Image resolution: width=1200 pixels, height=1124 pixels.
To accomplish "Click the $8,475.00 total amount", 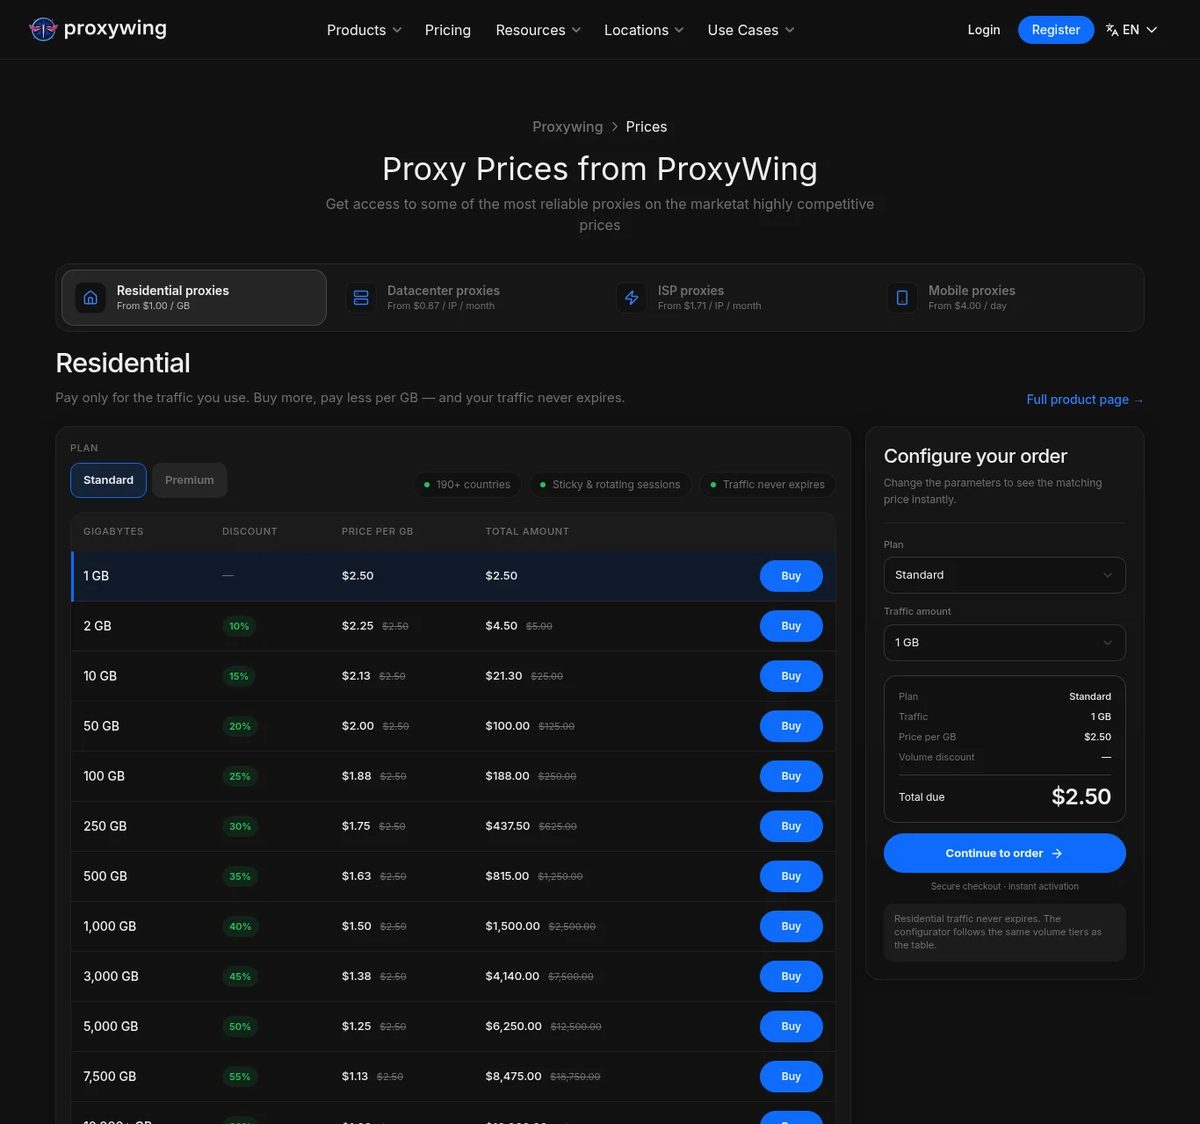I will pyautogui.click(x=513, y=1076).
